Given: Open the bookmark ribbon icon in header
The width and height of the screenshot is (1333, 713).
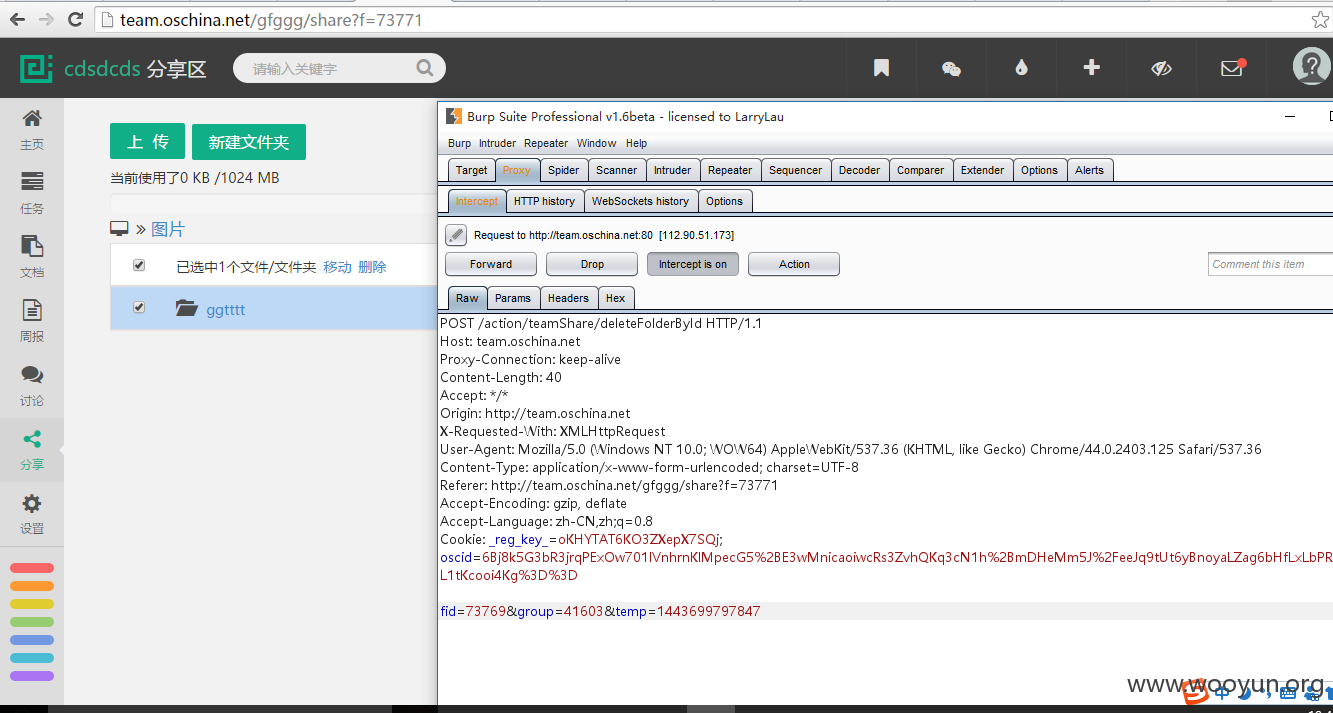Looking at the screenshot, I should tap(881, 68).
